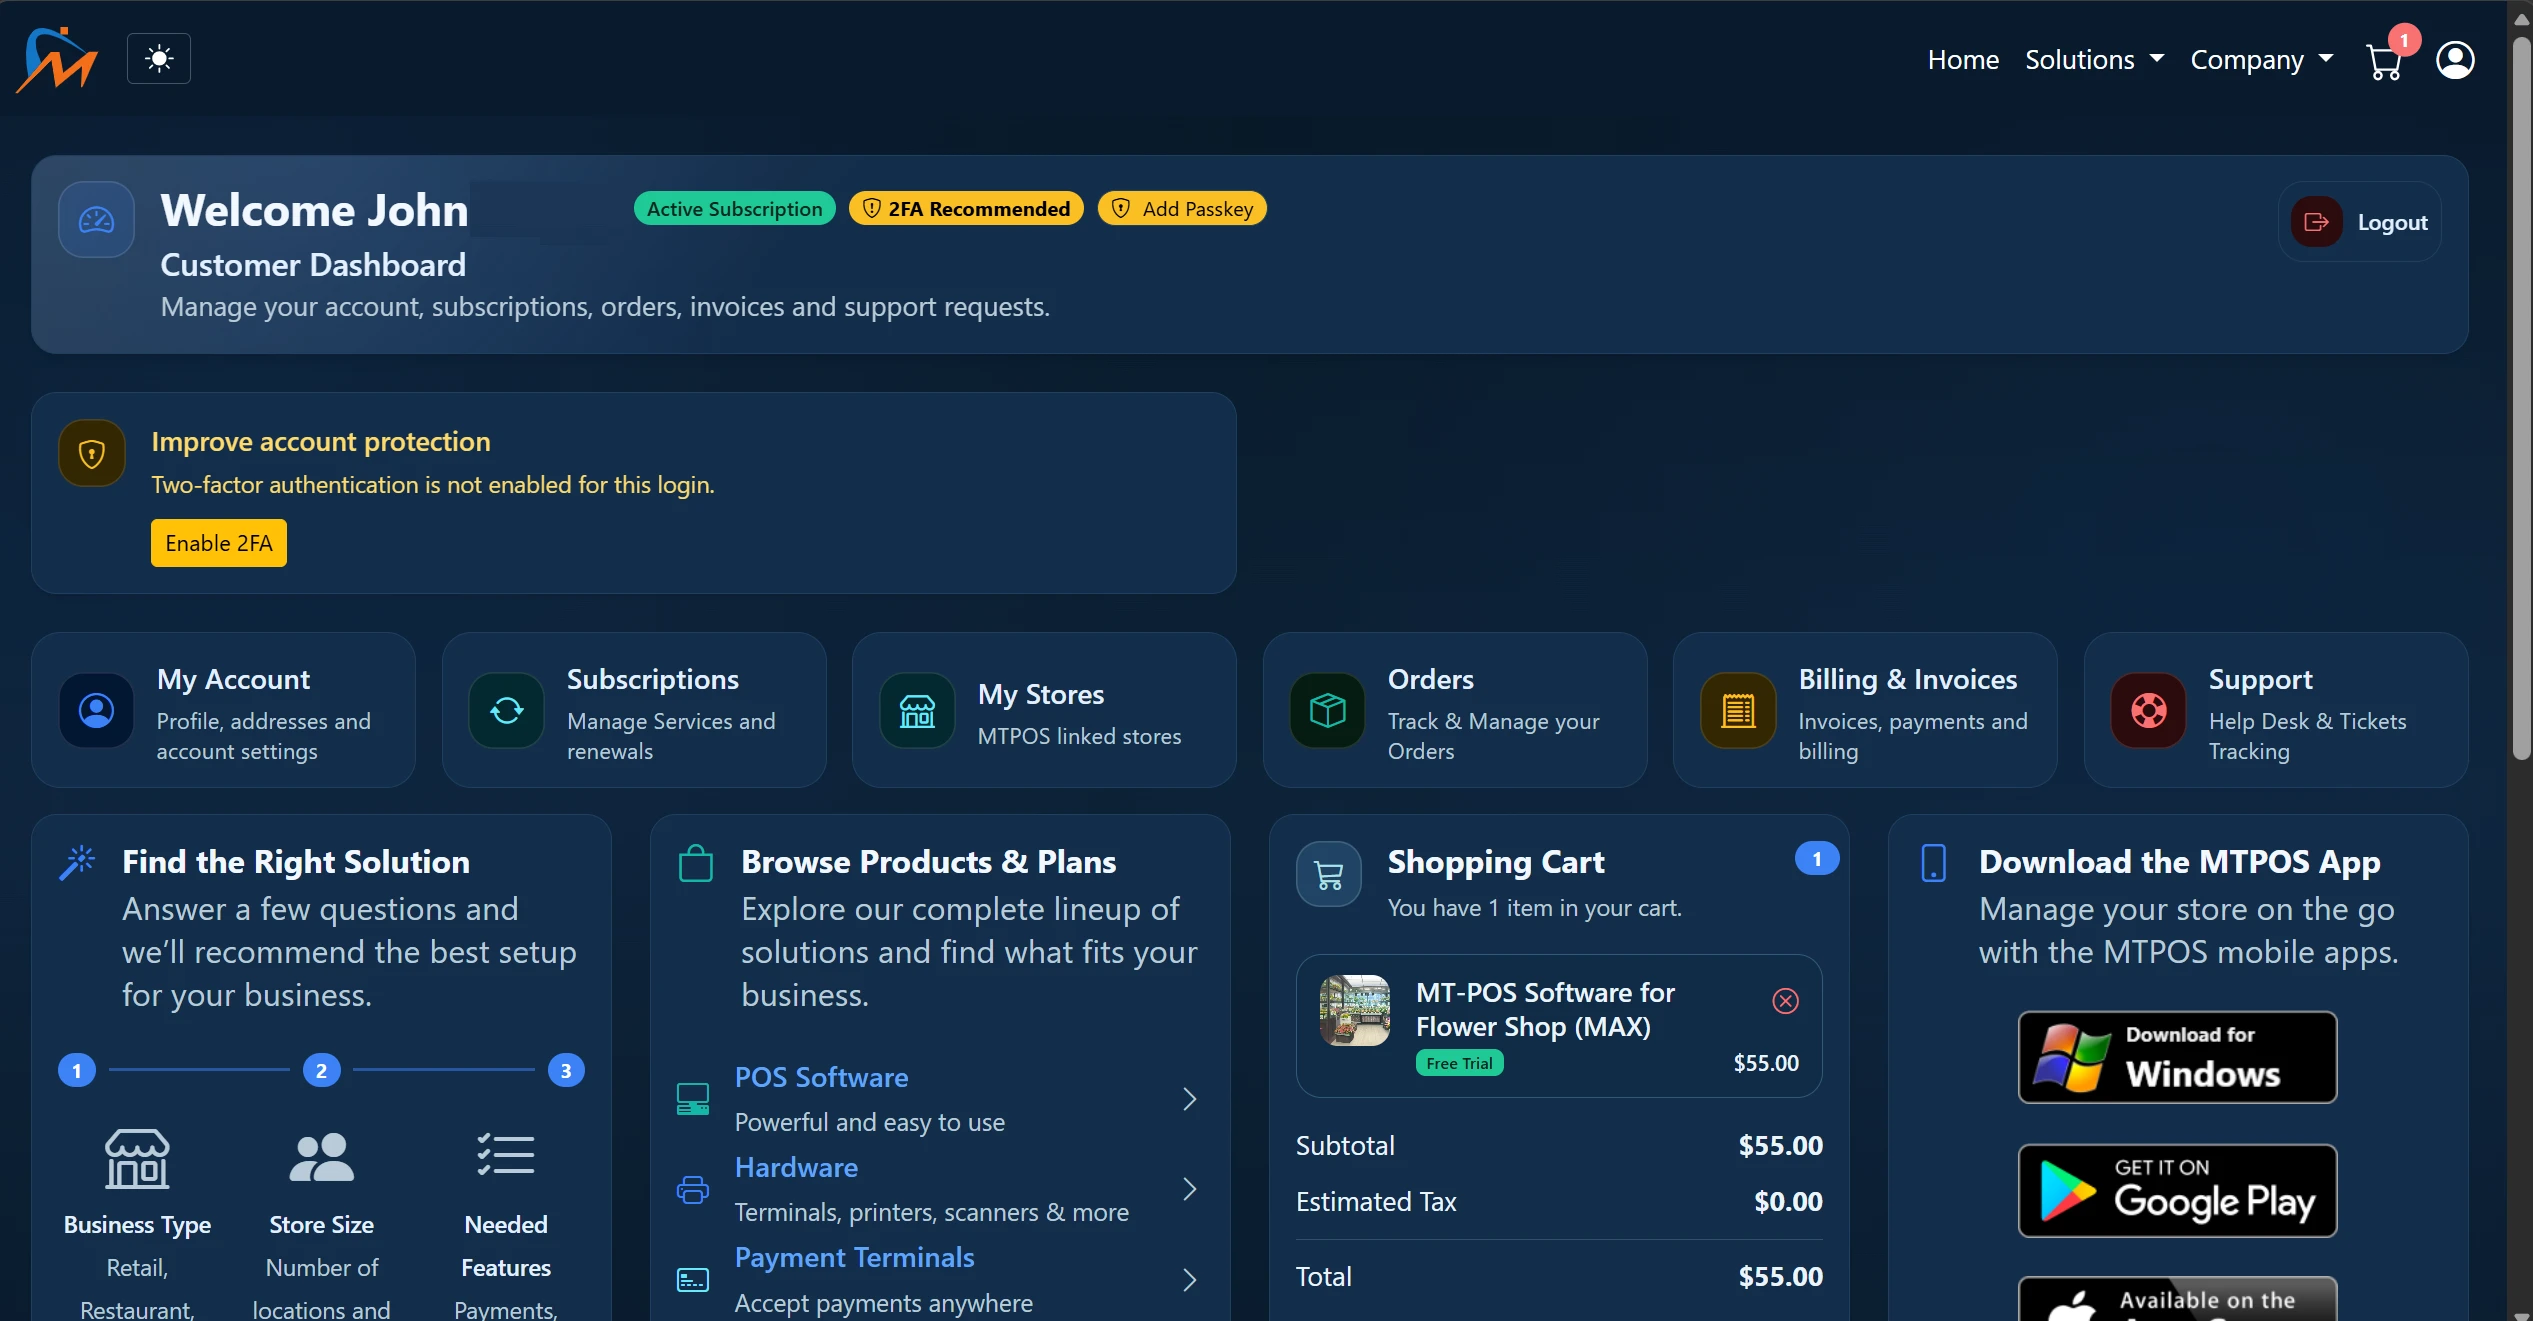The height and width of the screenshot is (1321, 2533).
Task: Toggle light mode with the sun icon
Action: click(159, 59)
